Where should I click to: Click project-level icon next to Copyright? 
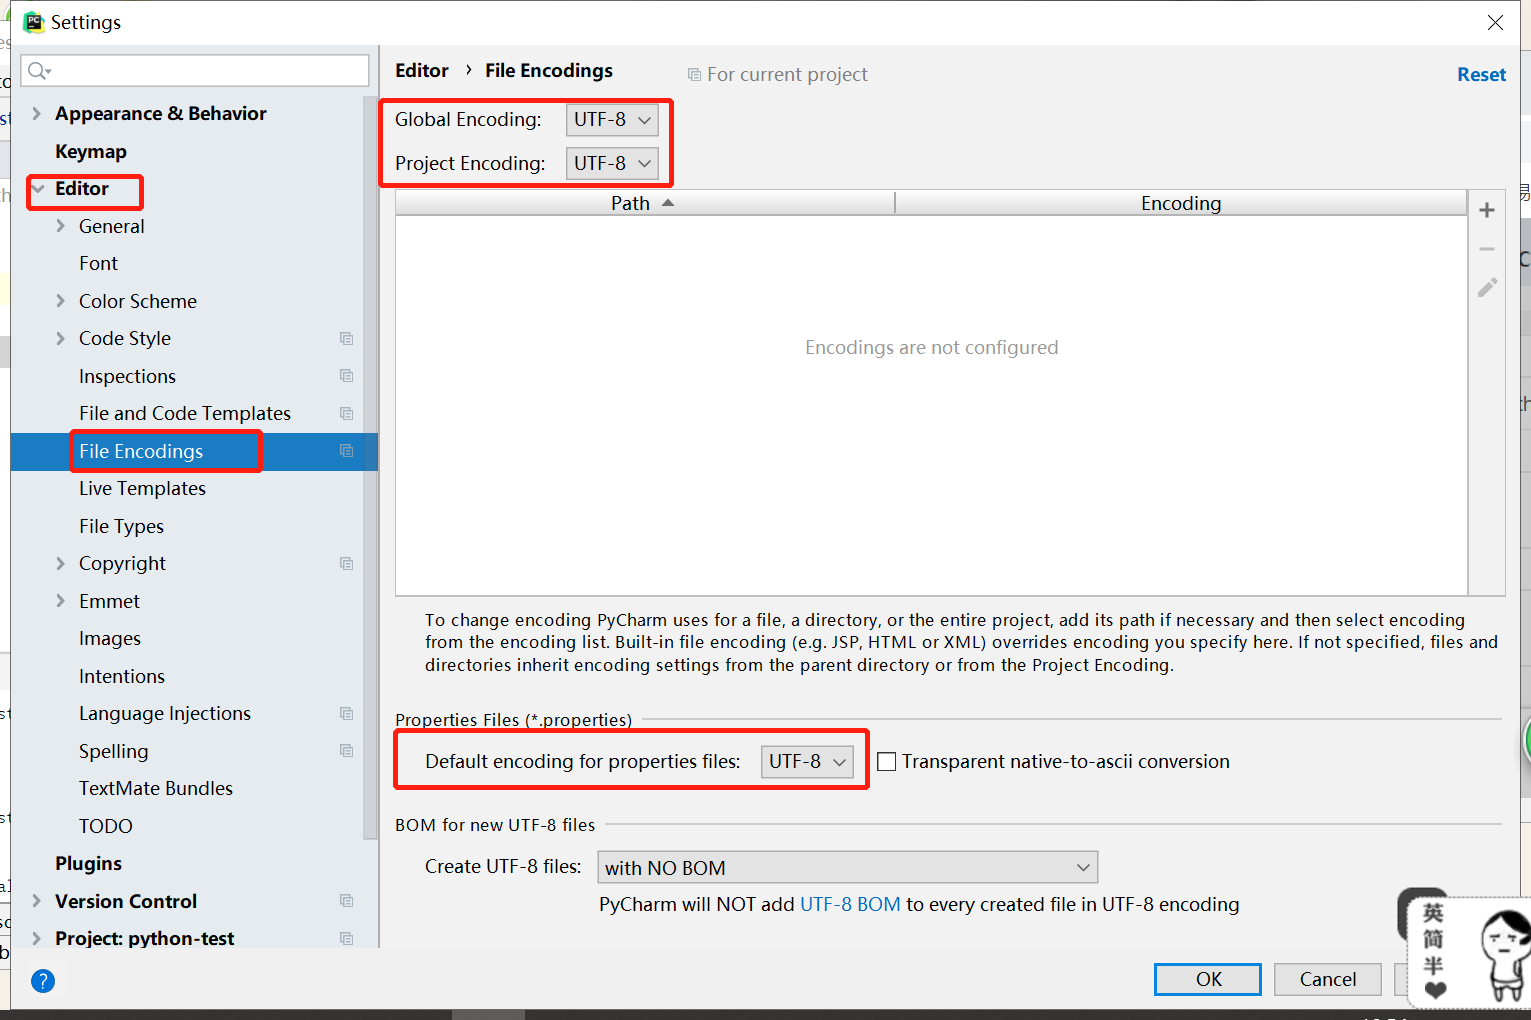[x=347, y=564]
